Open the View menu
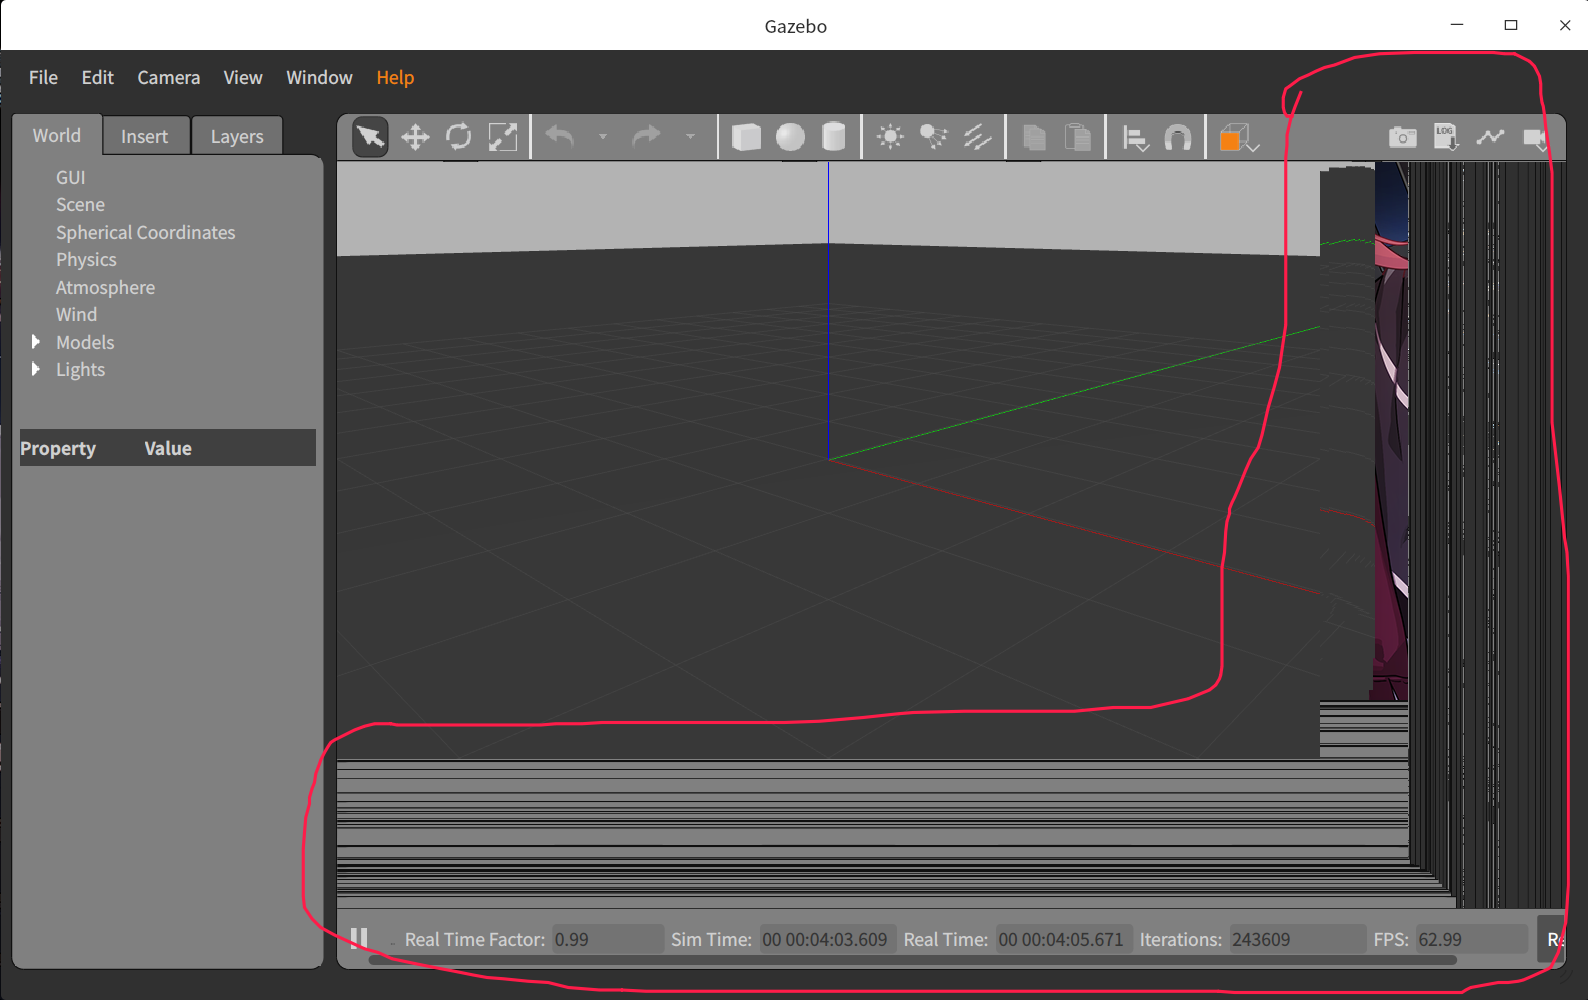The height and width of the screenshot is (1000, 1588). (x=243, y=77)
